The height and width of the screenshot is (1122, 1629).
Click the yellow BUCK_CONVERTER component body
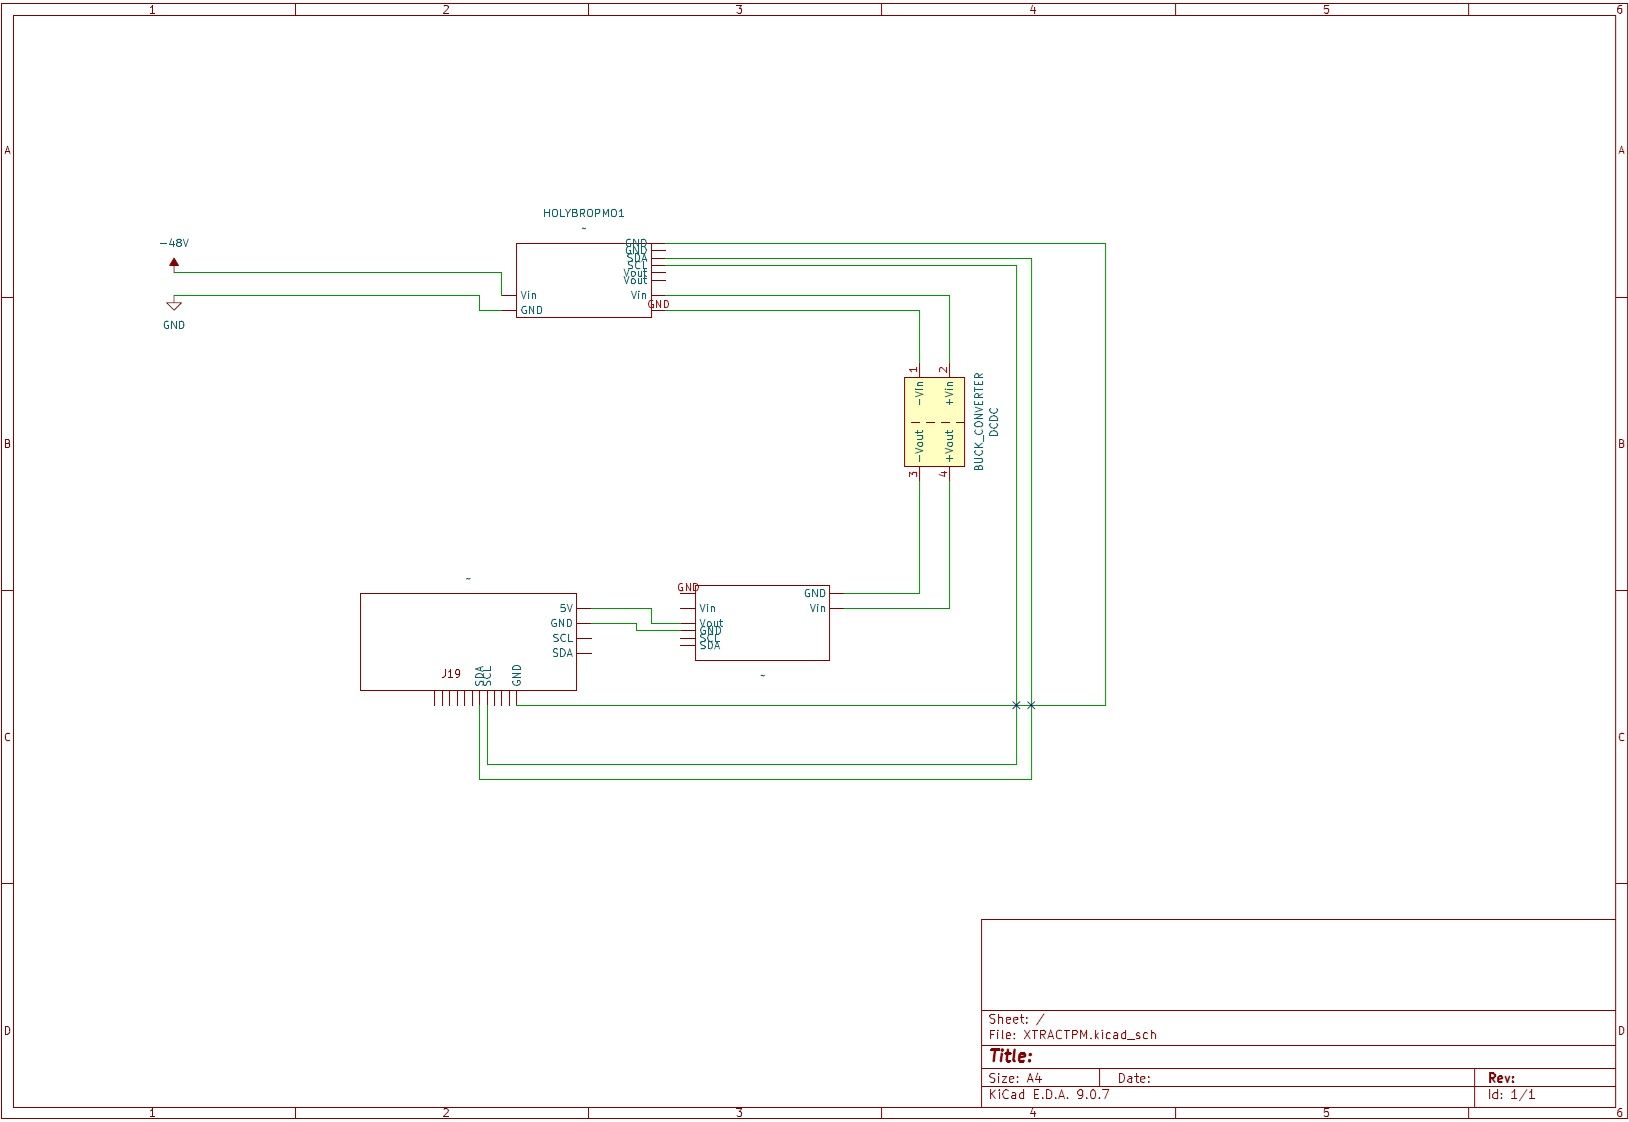pyautogui.click(x=934, y=422)
